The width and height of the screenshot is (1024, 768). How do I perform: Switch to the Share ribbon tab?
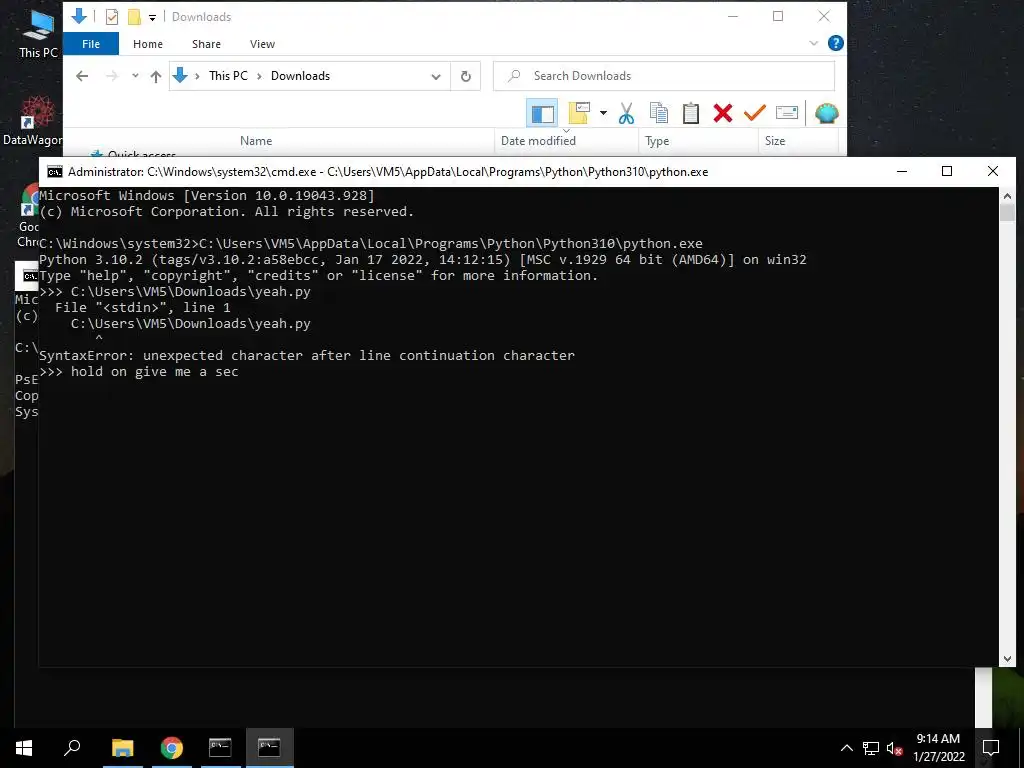(206, 44)
